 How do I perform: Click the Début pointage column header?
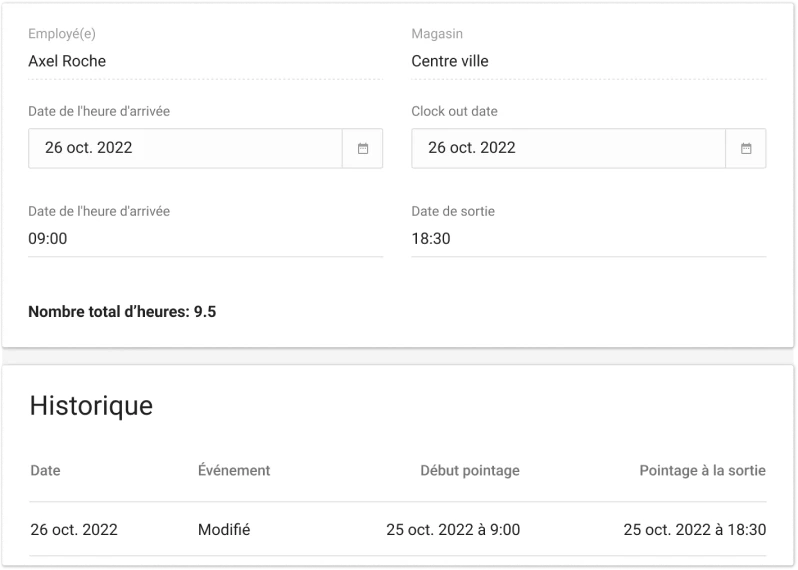click(x=469, y=470)
